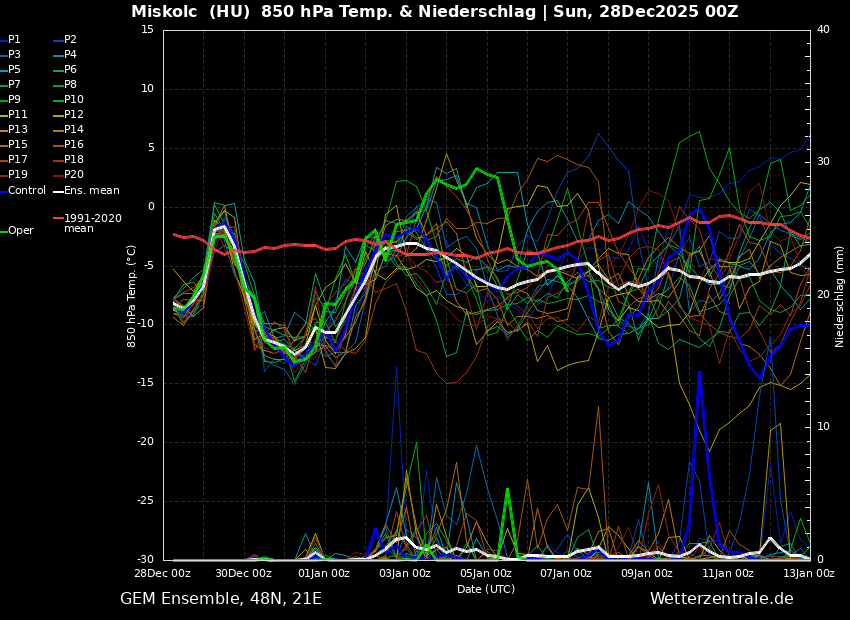The image size is (850, 620).
Task: Select the Ens. mean legend entry
Action: [x=91, y=190]
